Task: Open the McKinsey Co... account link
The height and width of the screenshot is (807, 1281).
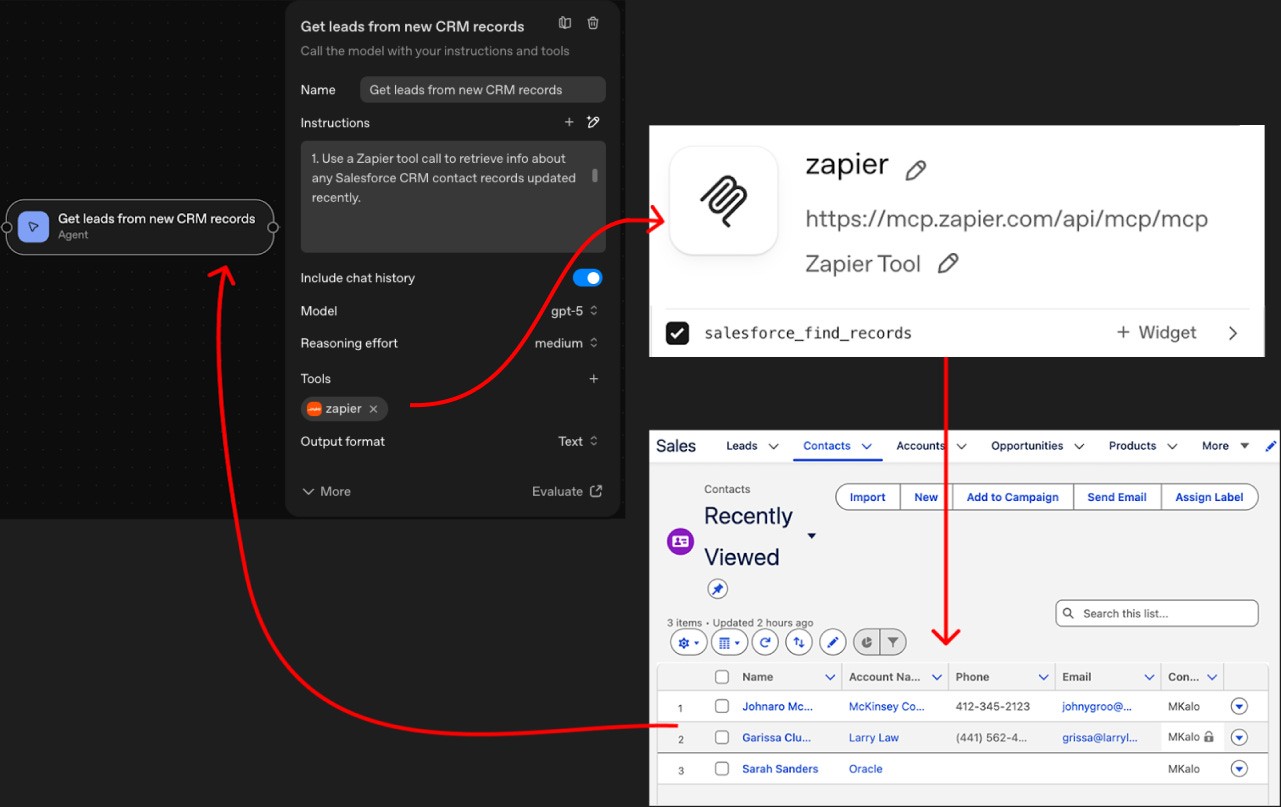Action: click(887, 706)
